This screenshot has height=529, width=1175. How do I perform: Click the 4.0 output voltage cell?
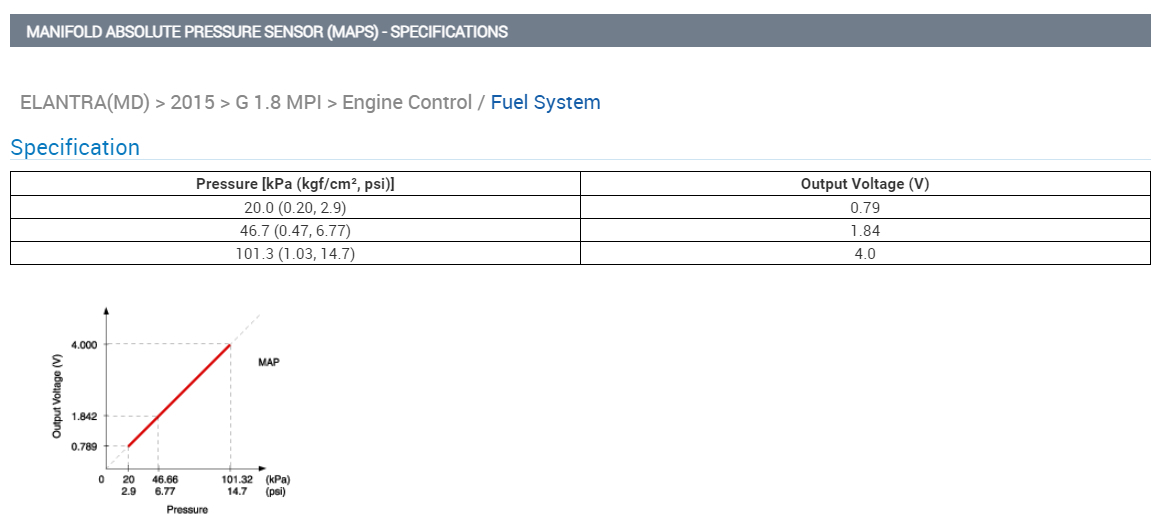[865, 254]
